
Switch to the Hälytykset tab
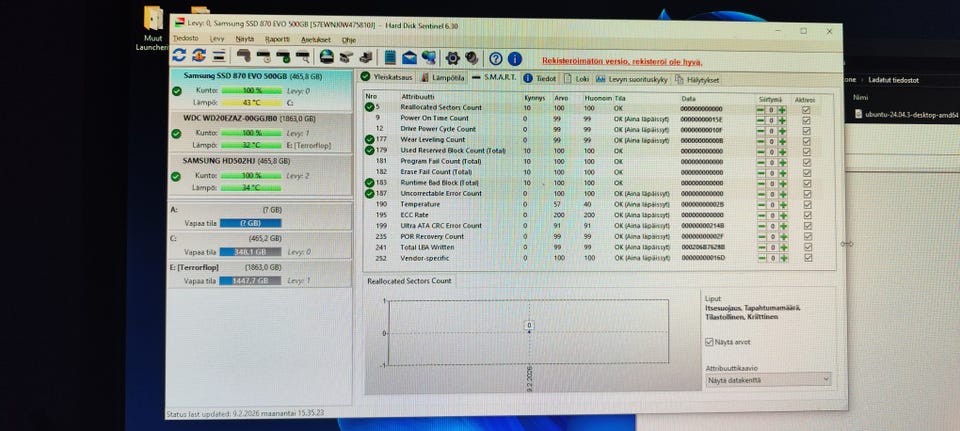coord(697,80)
